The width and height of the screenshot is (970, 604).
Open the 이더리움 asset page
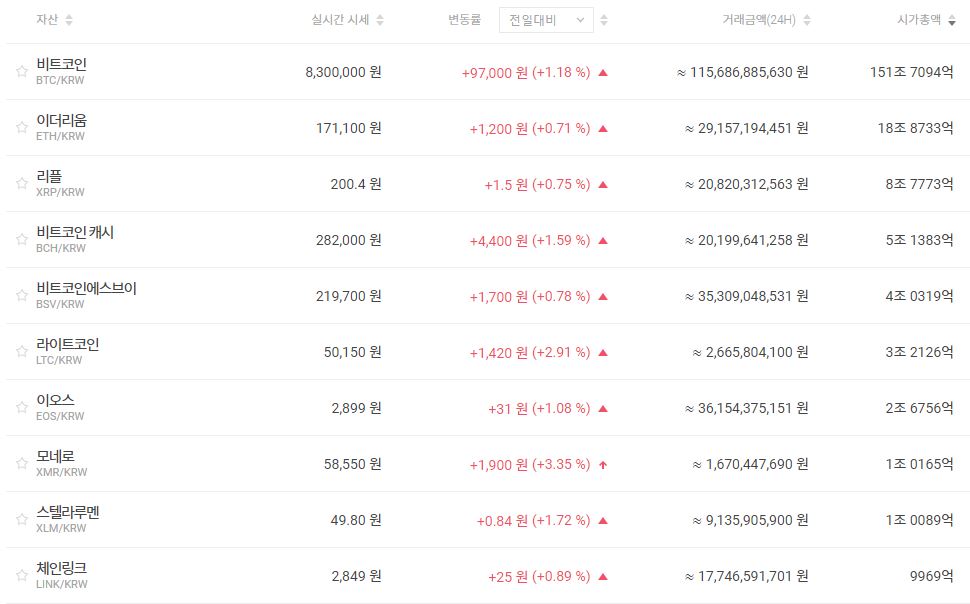(x=61, y=120)
